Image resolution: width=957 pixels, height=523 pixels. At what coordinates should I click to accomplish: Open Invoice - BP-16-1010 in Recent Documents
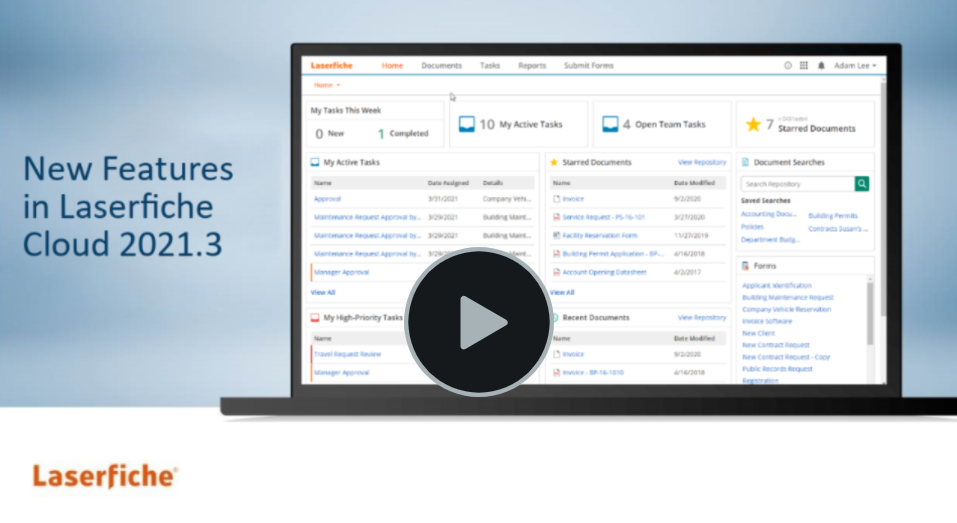(593, 372)
